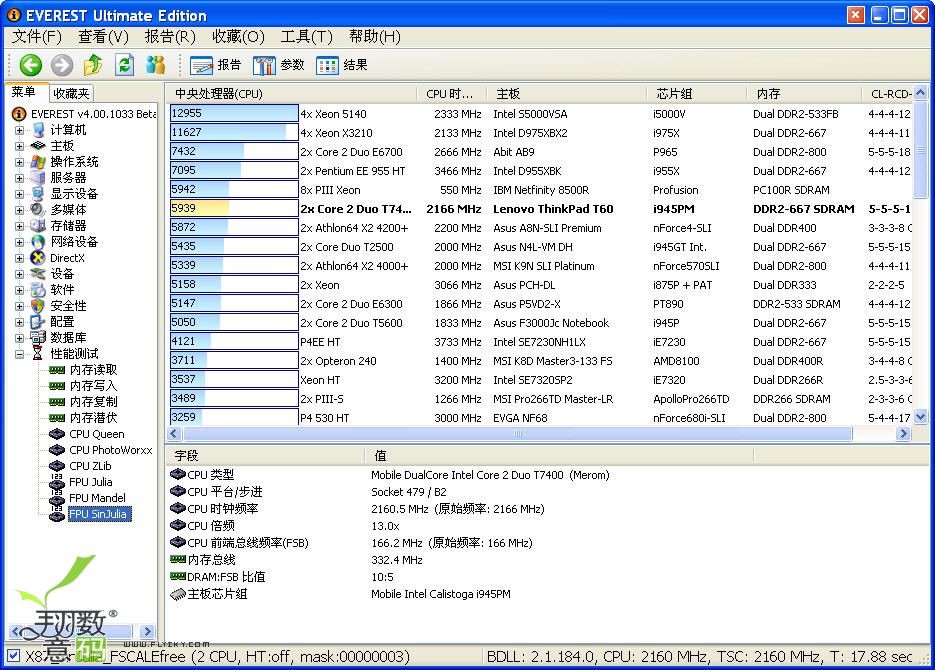Image resolution: width=935 pixels, height=670 pixels.
Task: Sort by the 中央处理器(CPU) column header
Action: pyautogui.click(x=292, y=94)
